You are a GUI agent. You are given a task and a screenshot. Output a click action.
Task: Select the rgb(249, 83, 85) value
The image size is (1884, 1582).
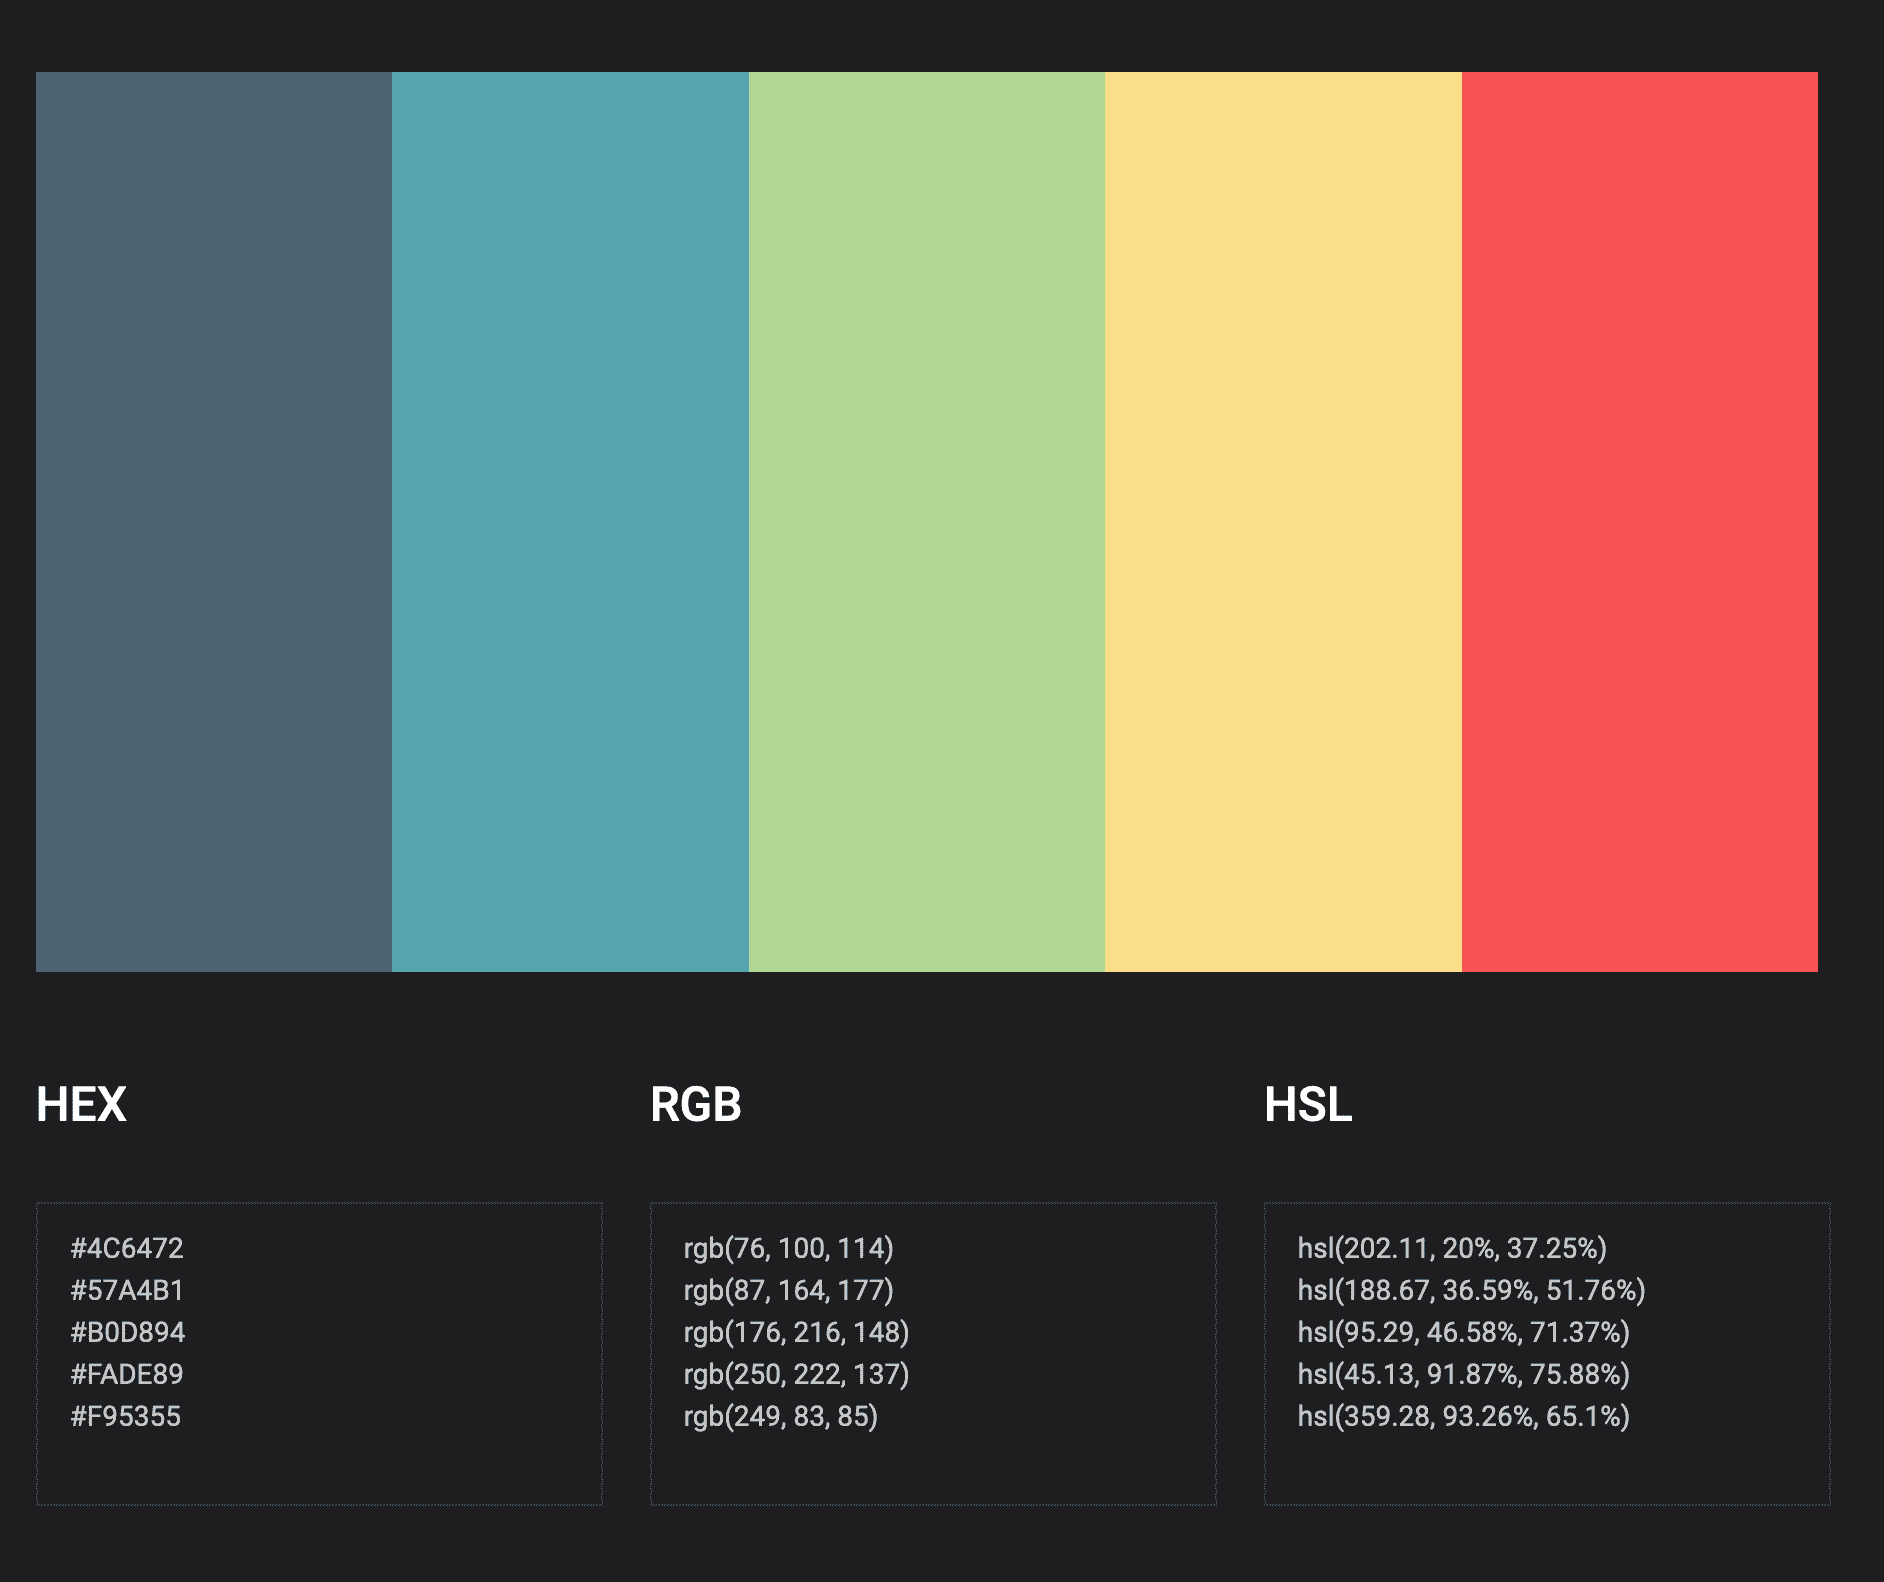780,1416
